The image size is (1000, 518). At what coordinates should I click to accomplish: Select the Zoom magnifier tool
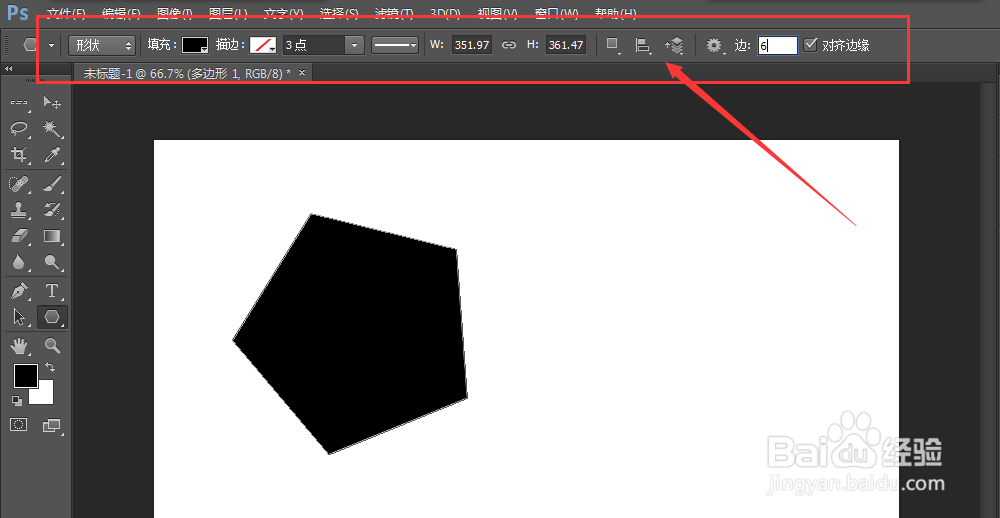tap(52, 346)
